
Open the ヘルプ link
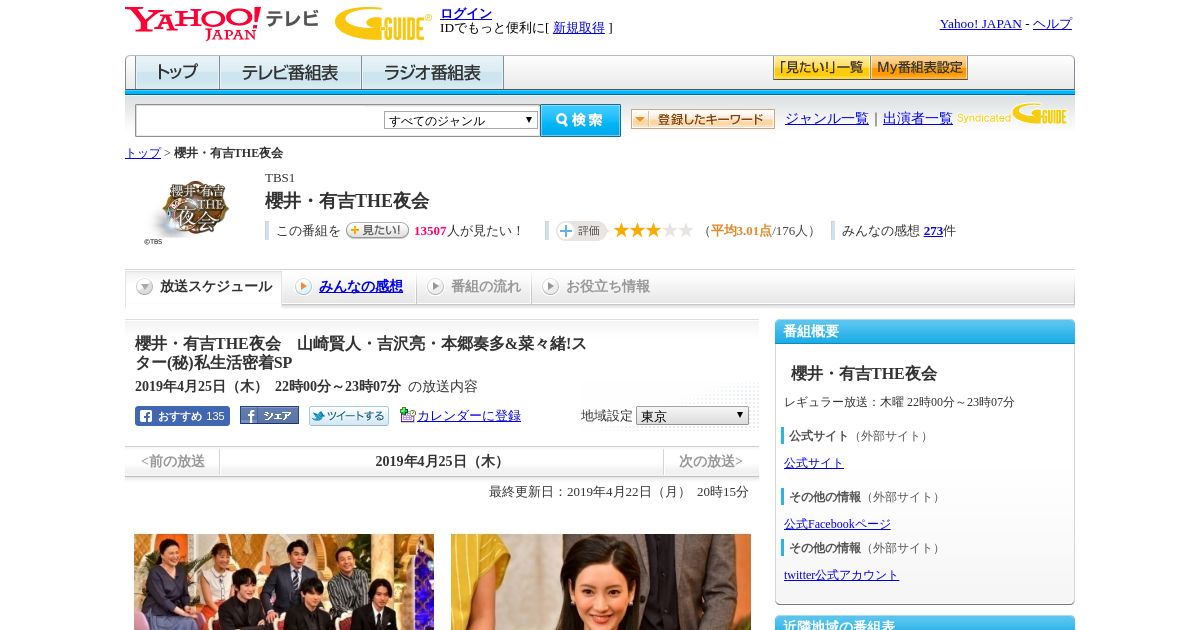click(1052, 24)
